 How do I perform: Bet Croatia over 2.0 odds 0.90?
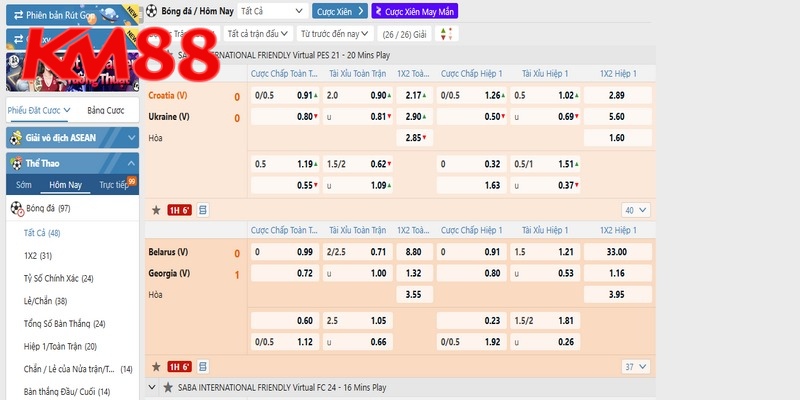click(x=358, y=95)
